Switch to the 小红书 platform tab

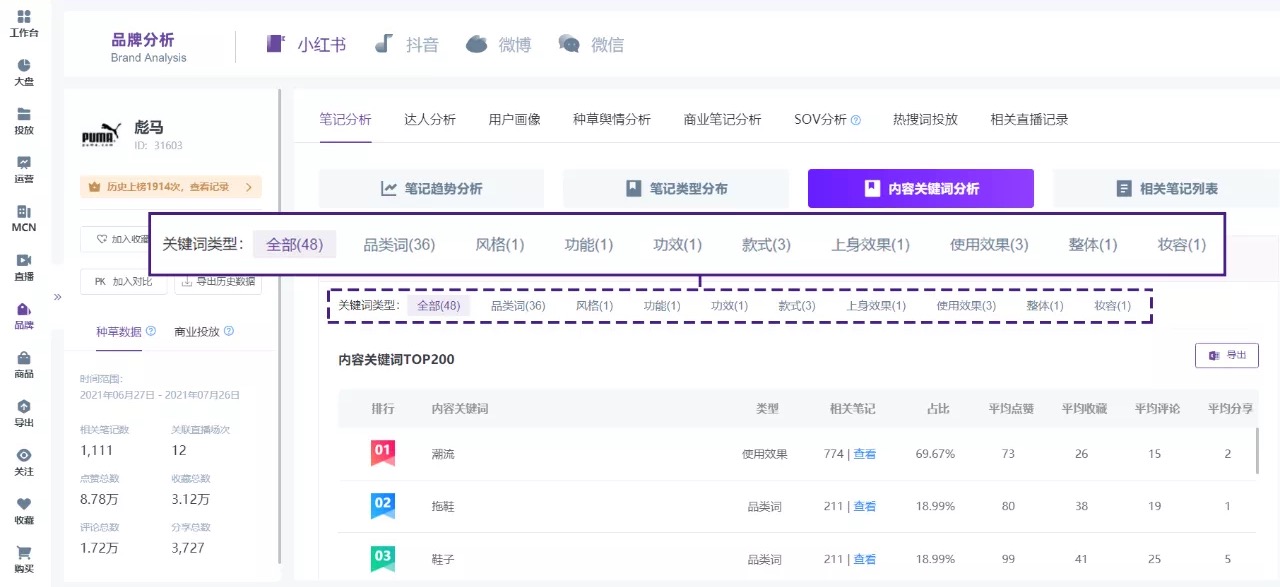(306, 44)
